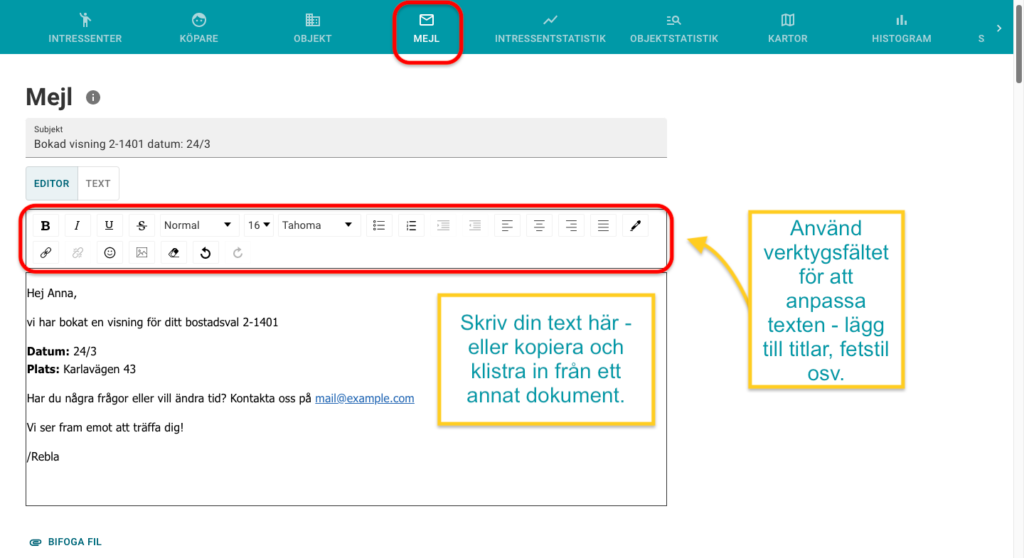Insert an image into the email
This screenshot has width=1024, height=558.
click(141, 253)
